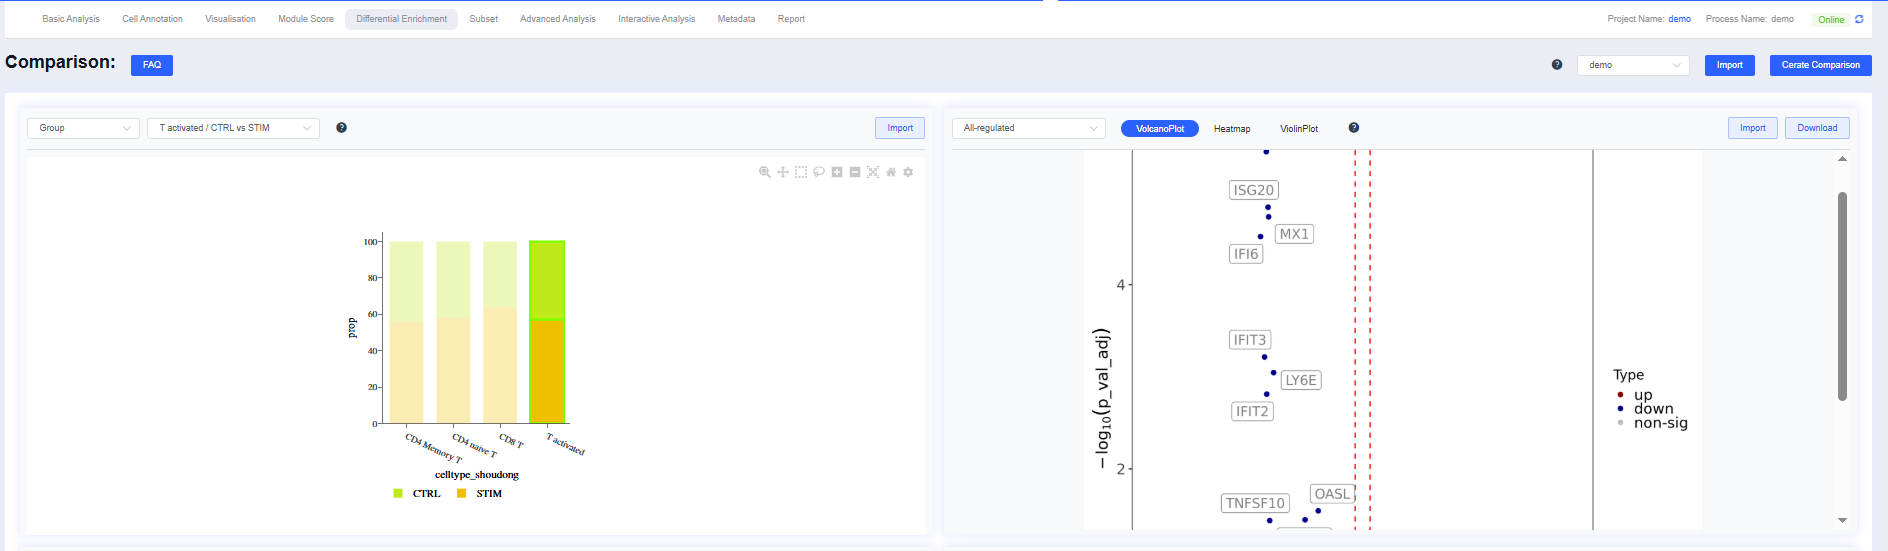
Task: Open the All-regulated filter dropdown
Action: point(1029,128)
